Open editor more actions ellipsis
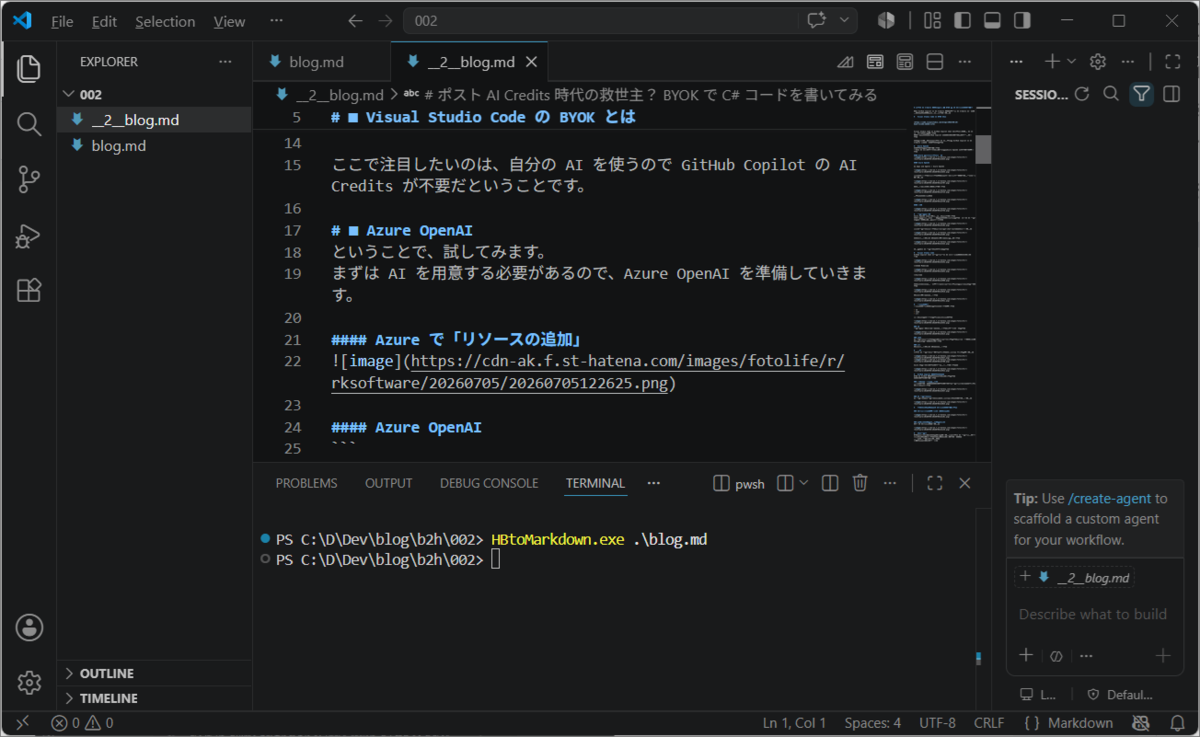The height and width of the screenshot is (737, 1200). (965, 62)
